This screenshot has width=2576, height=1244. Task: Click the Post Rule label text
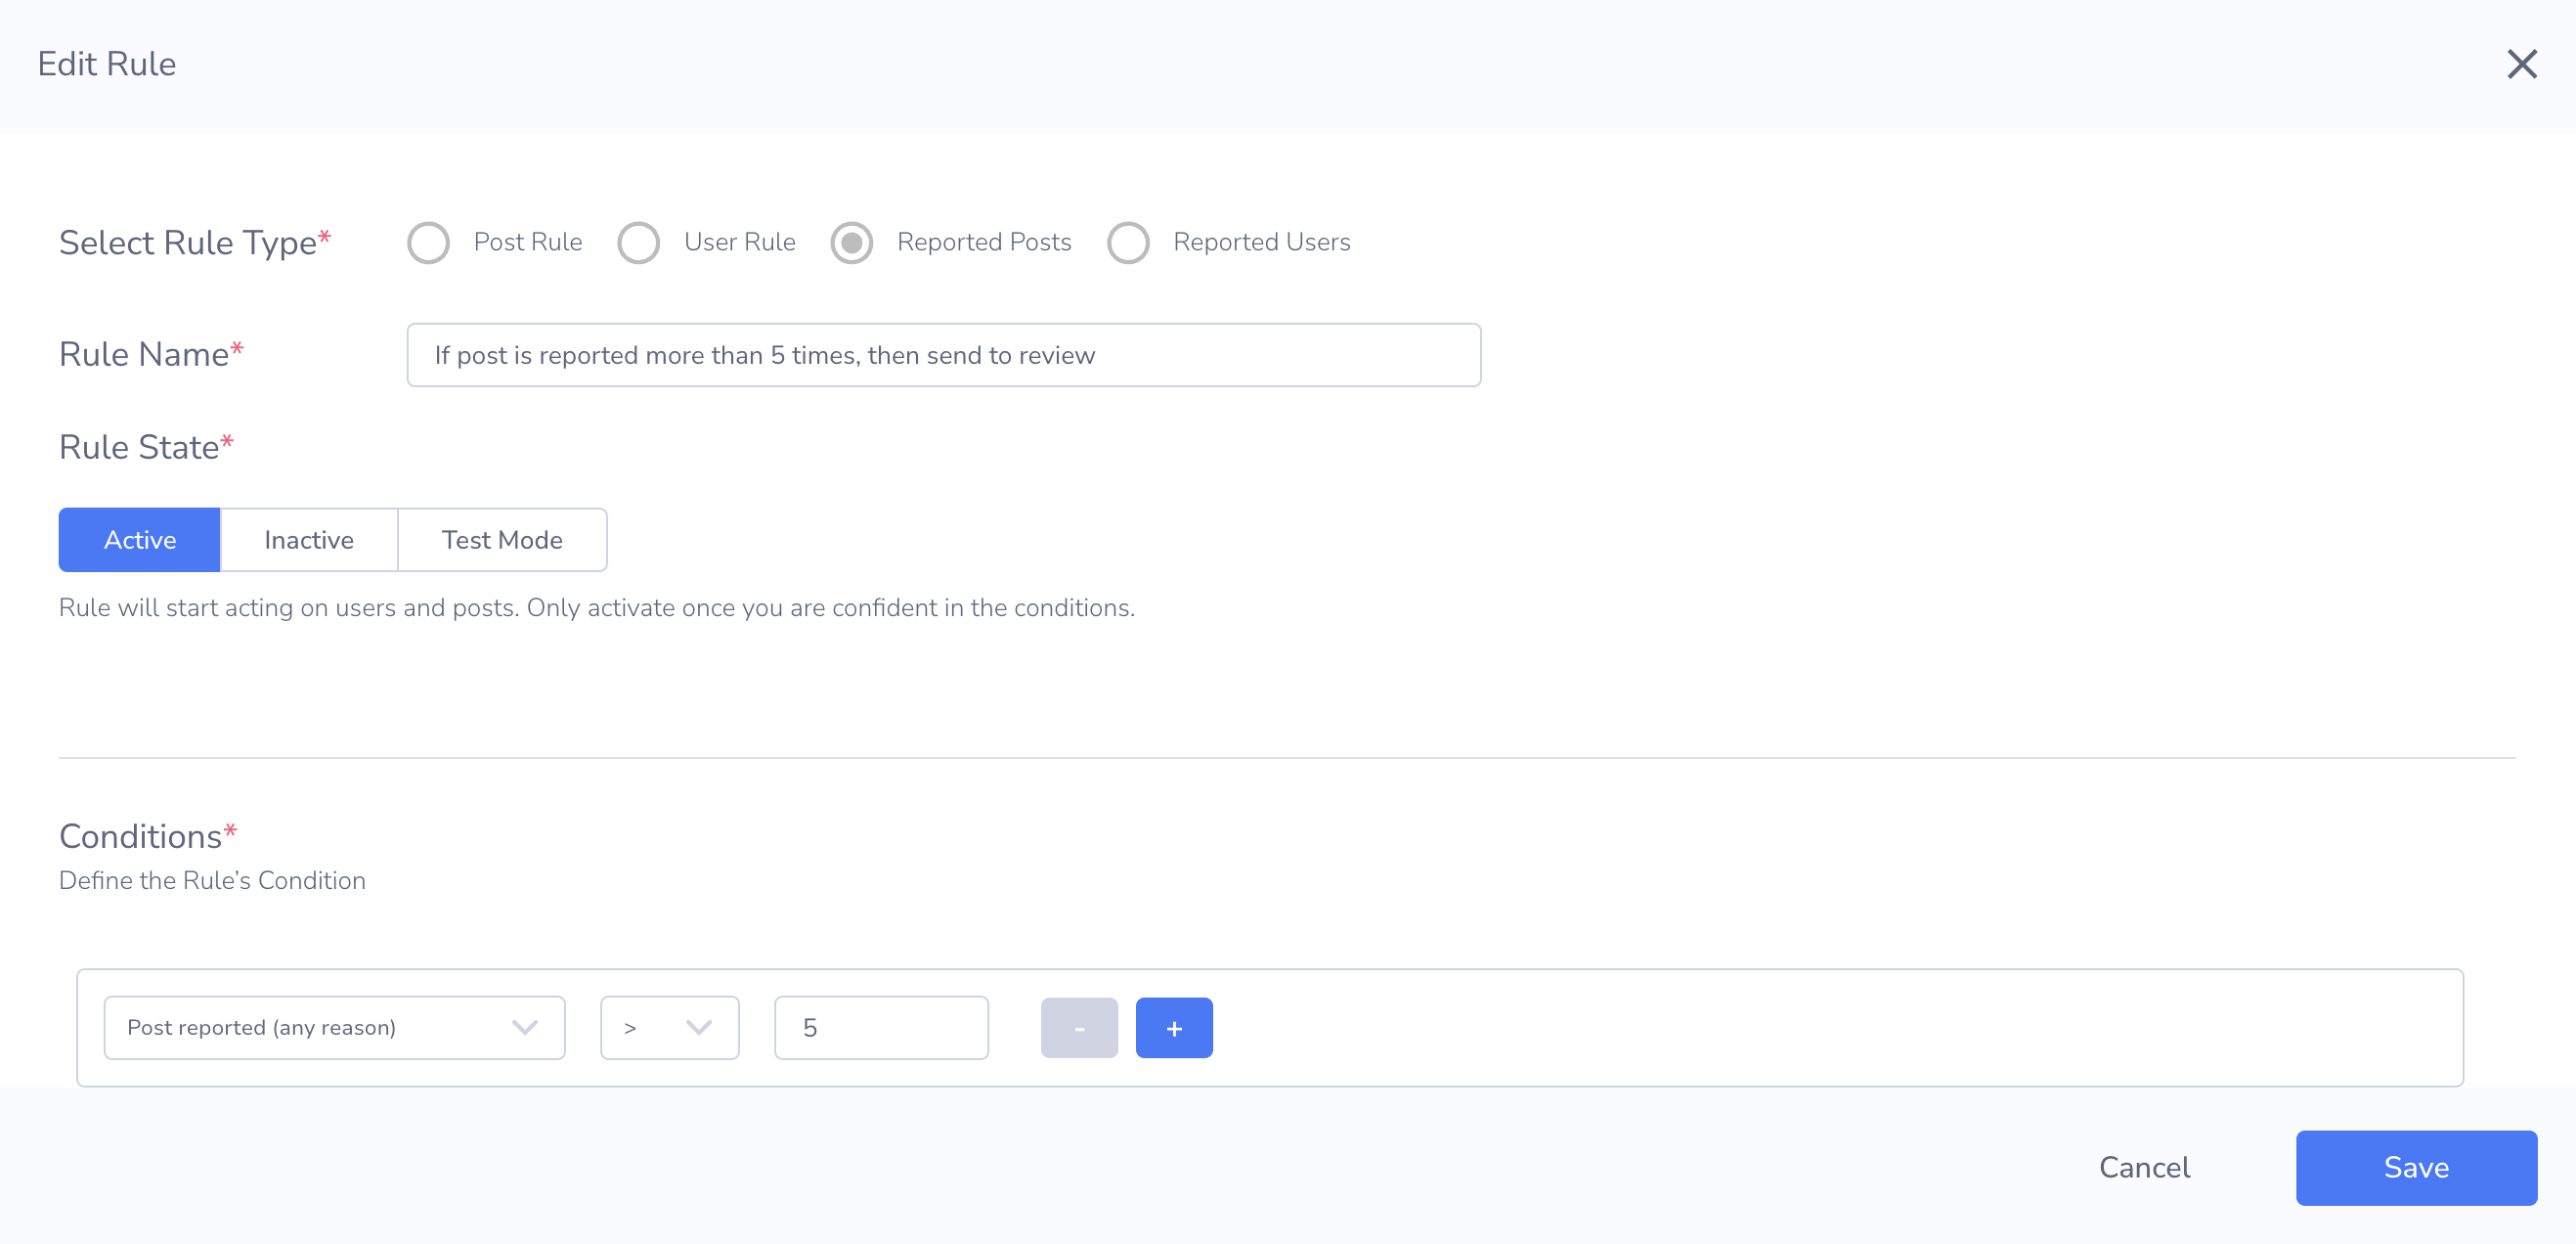pyautogui.click(x=528, y=242)
